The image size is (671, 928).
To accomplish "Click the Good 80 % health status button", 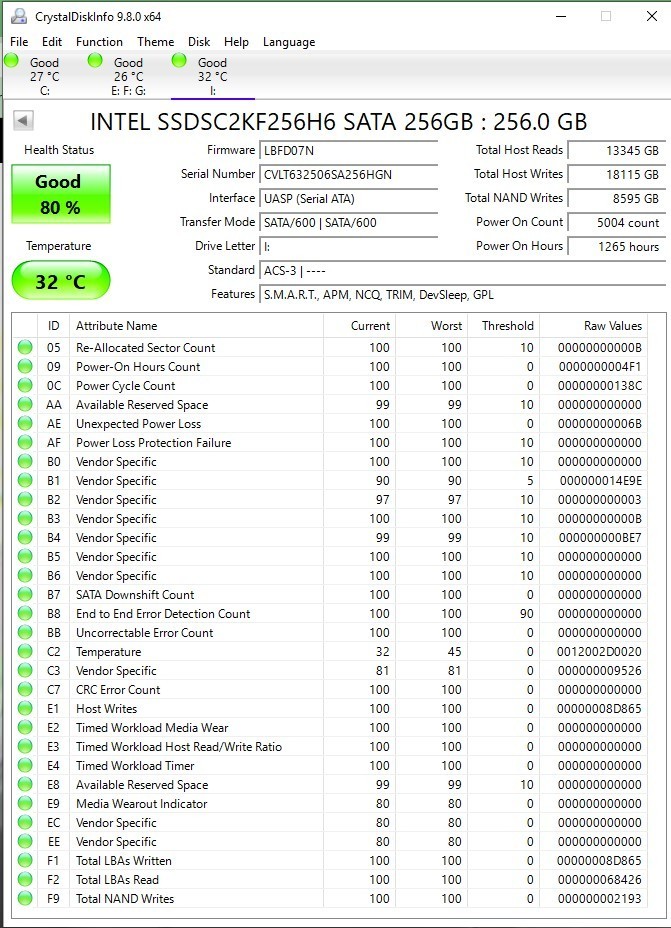I will tap(61, 194).
